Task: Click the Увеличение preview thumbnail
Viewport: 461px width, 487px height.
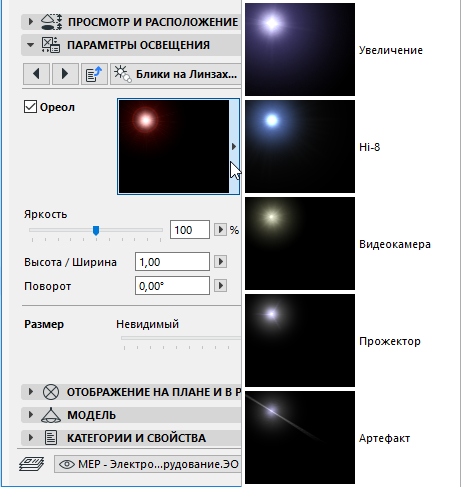Action: click(300, 49)
